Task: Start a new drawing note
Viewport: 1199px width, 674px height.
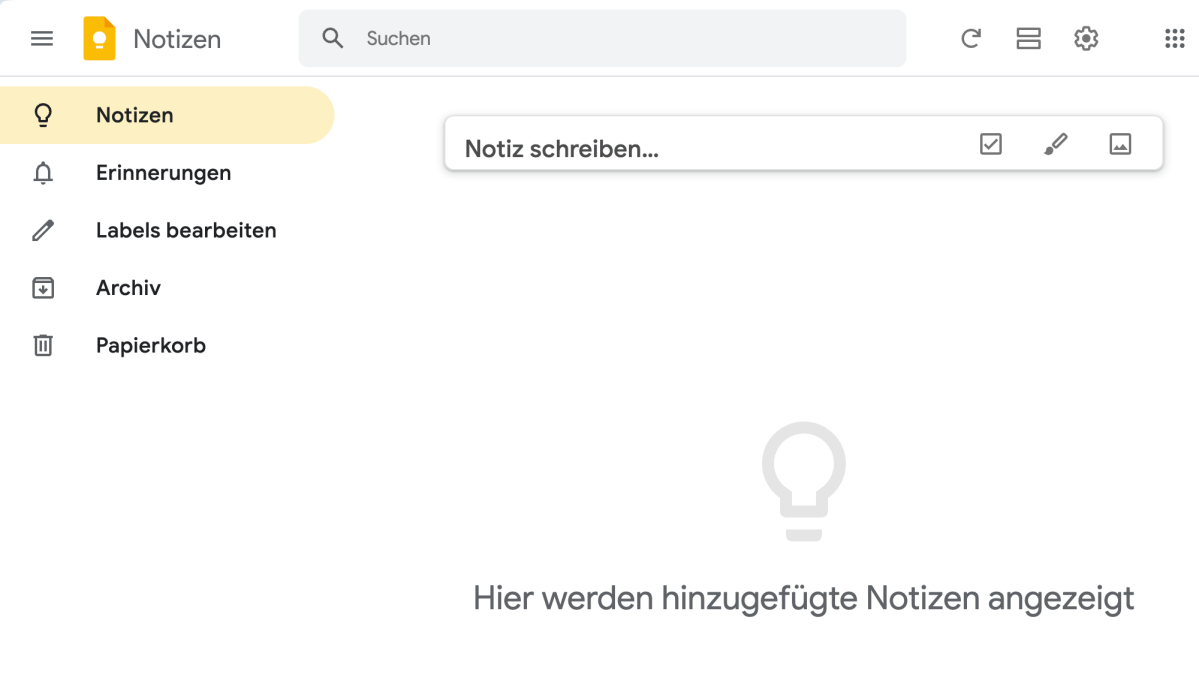Action: [x=1055, y=144]
